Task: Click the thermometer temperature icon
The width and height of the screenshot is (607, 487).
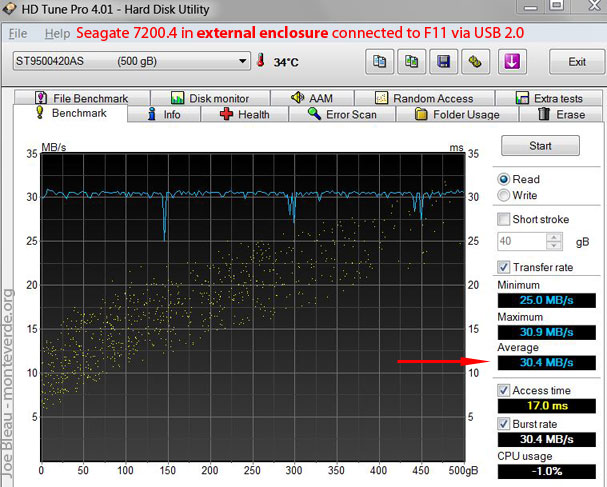Action: pos(261,62)
